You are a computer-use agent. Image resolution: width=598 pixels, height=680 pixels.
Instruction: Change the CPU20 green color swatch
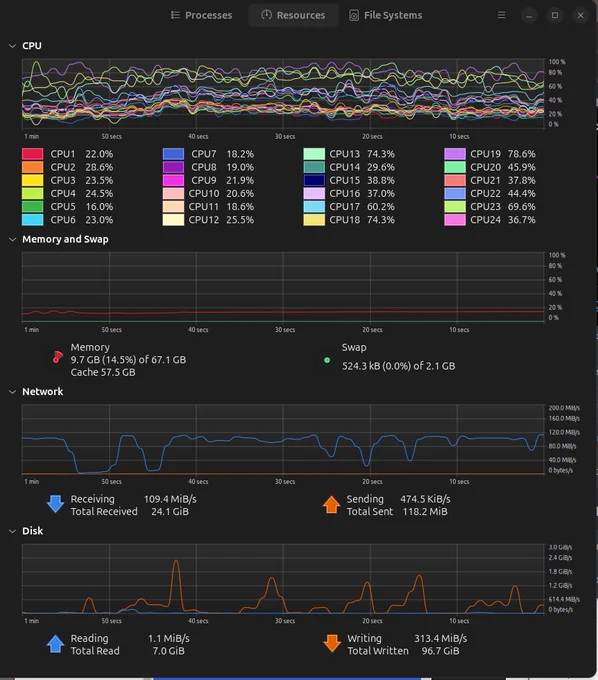(x=455, y=167)
